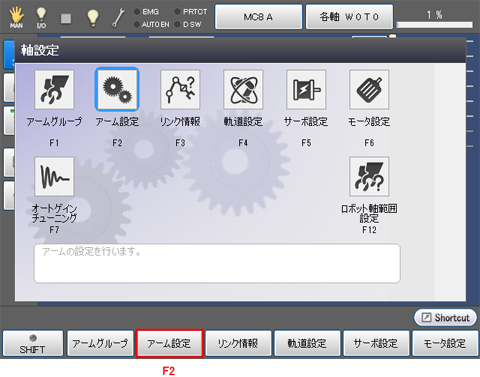The height and width of the screenshot is (377, 480).
Task: Select モータ設定 in the function key bar
Action: [445, 343]
